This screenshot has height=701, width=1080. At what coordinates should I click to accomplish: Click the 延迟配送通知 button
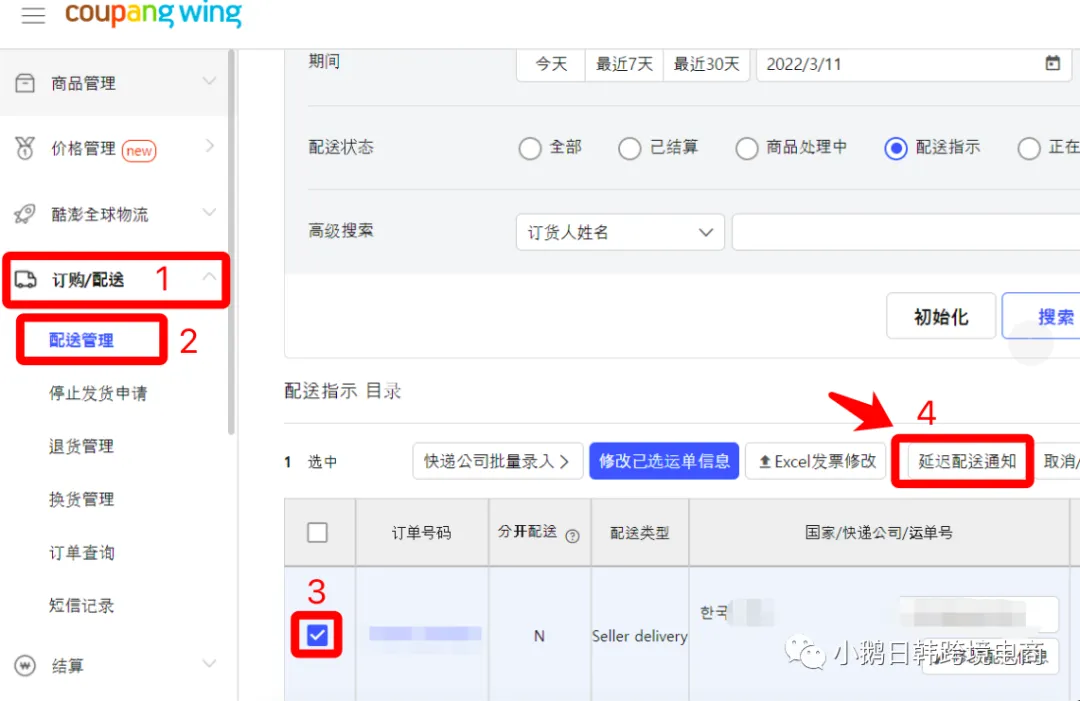pos(966,461)
